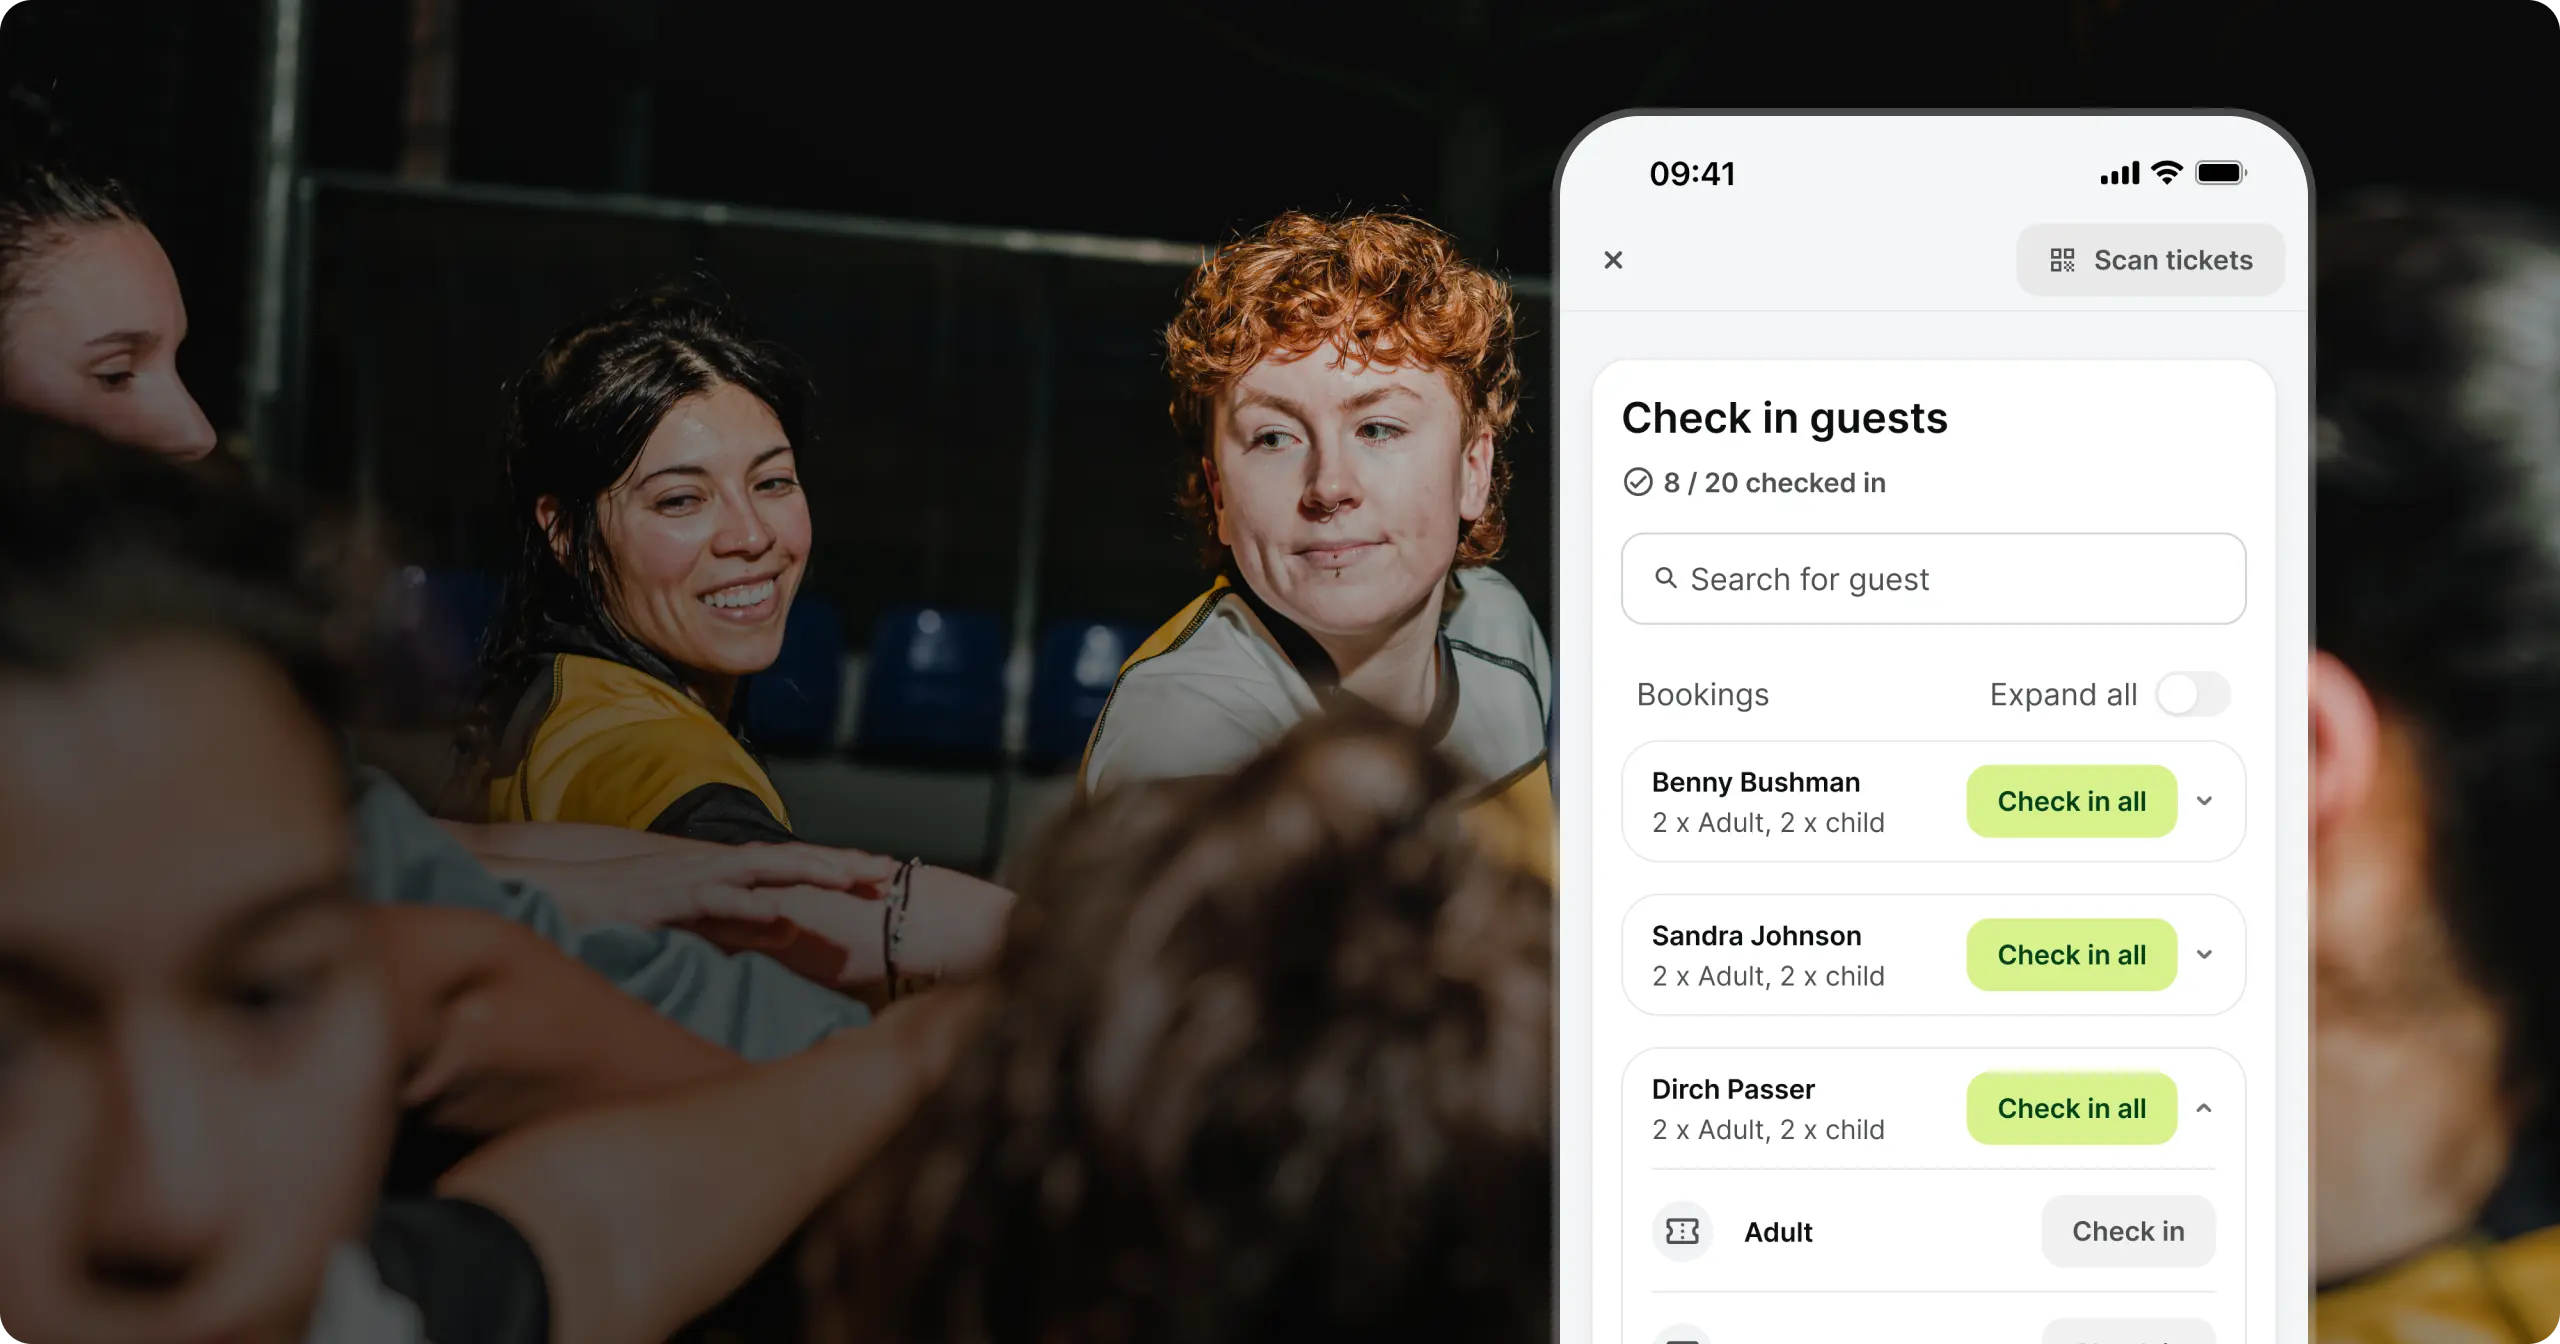Screen dimensions: 2560x1344
Task: Check in the Adult ticket
Action: (2128, 1231)
